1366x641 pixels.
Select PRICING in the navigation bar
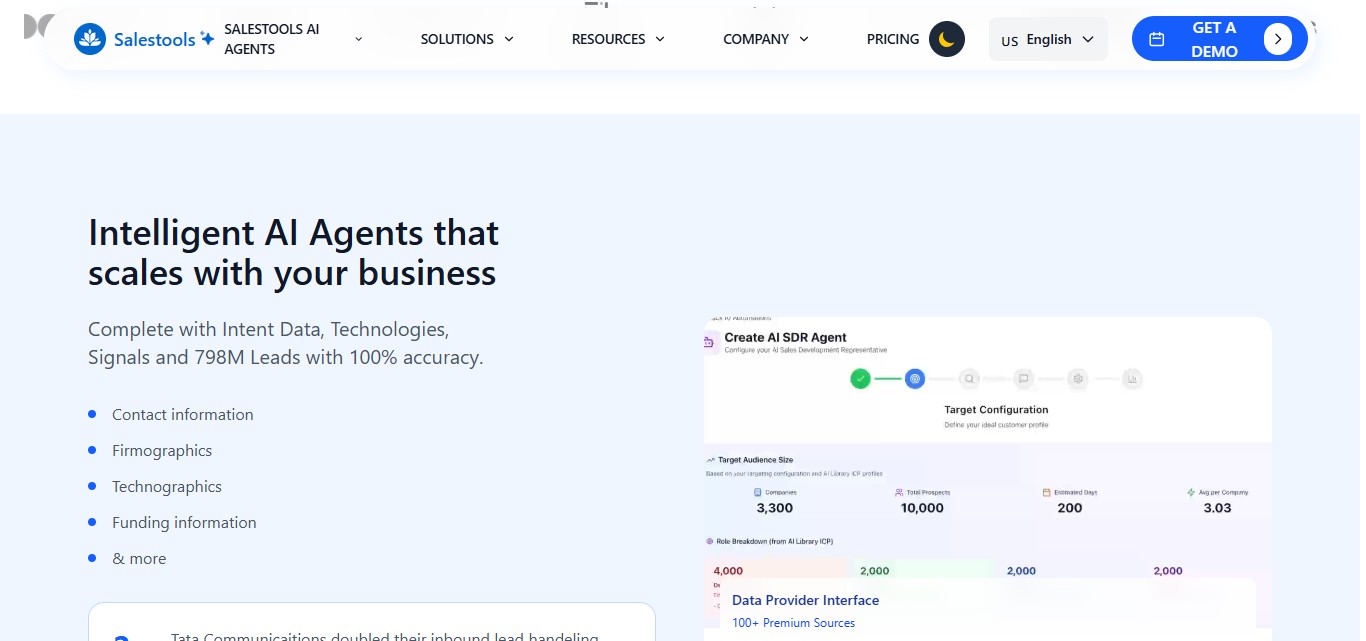[x=892, y=39]
